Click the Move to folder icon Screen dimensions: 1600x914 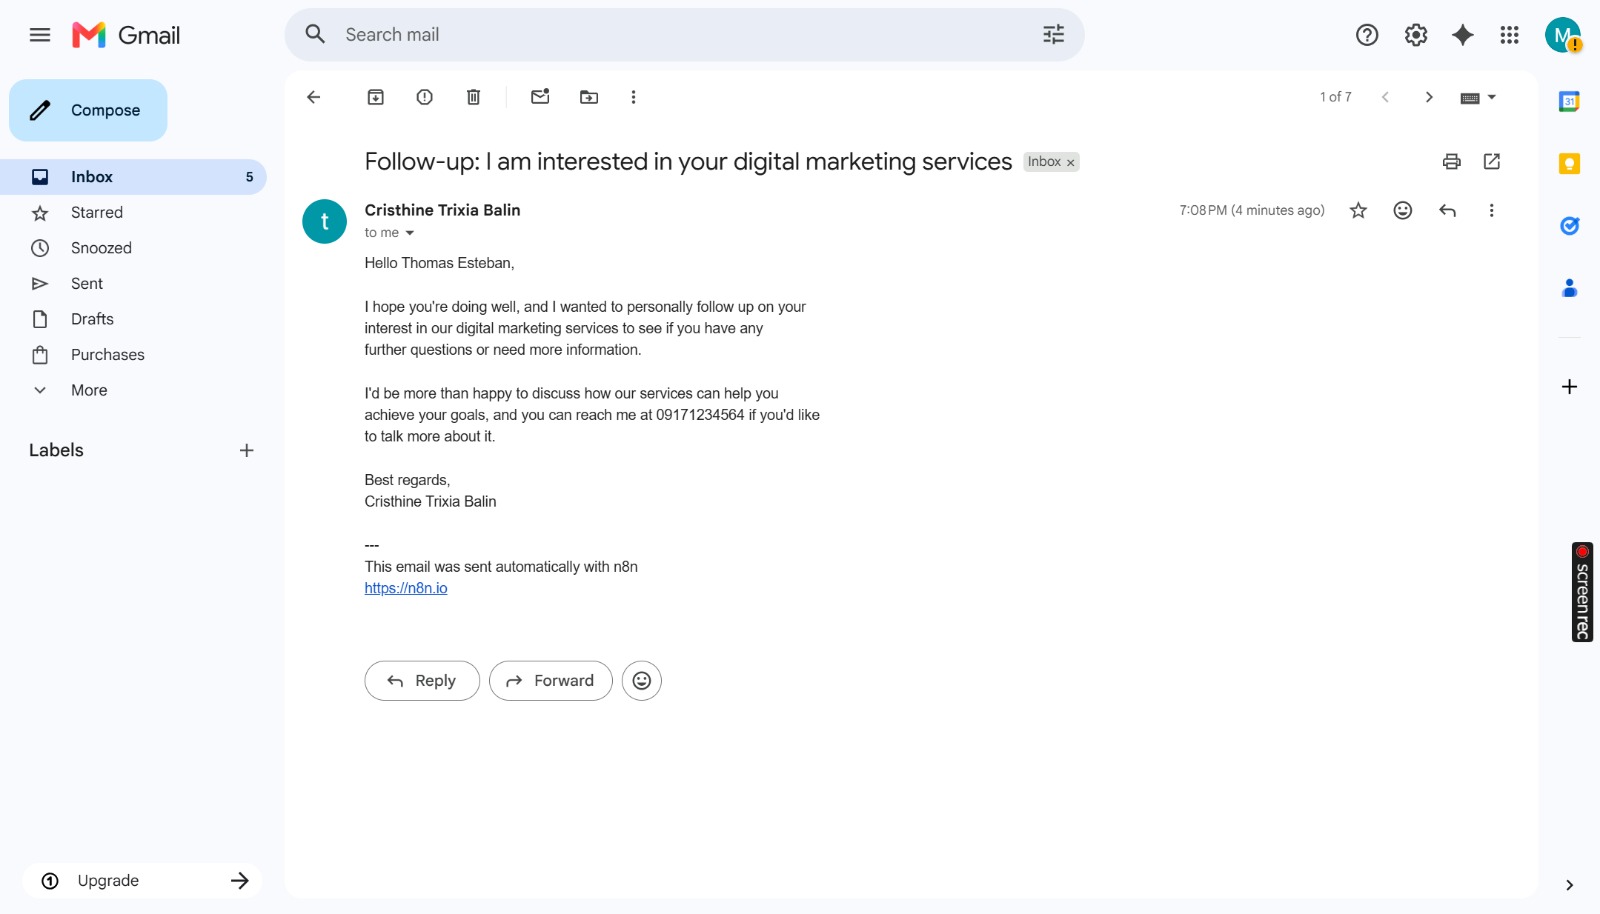coord(589,97)
